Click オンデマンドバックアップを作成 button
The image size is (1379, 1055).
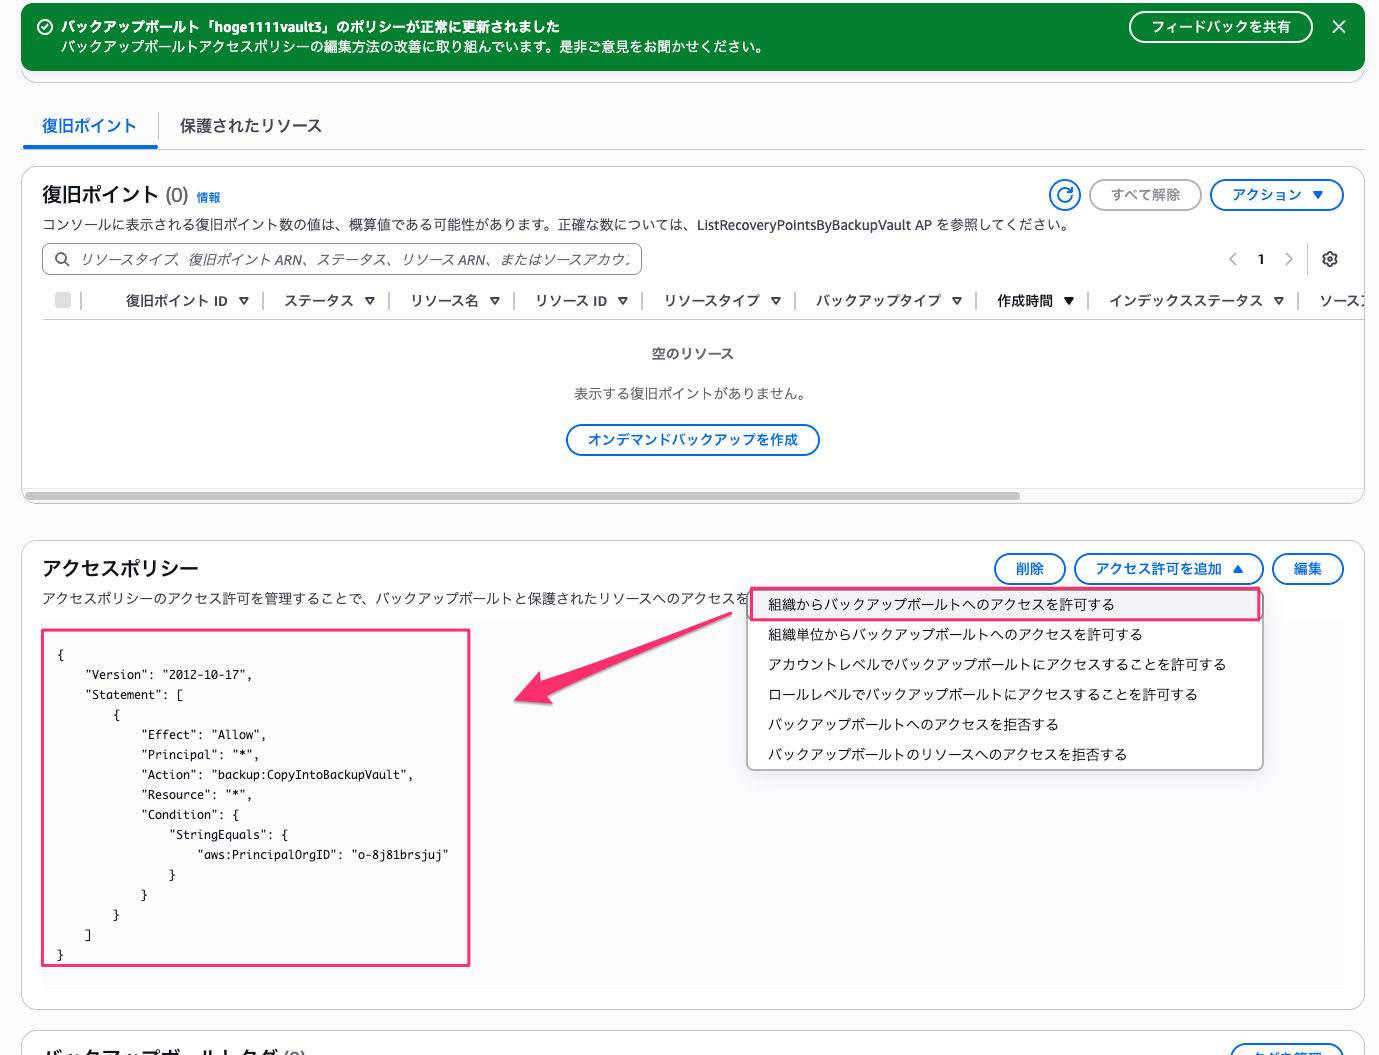point(692,440)
